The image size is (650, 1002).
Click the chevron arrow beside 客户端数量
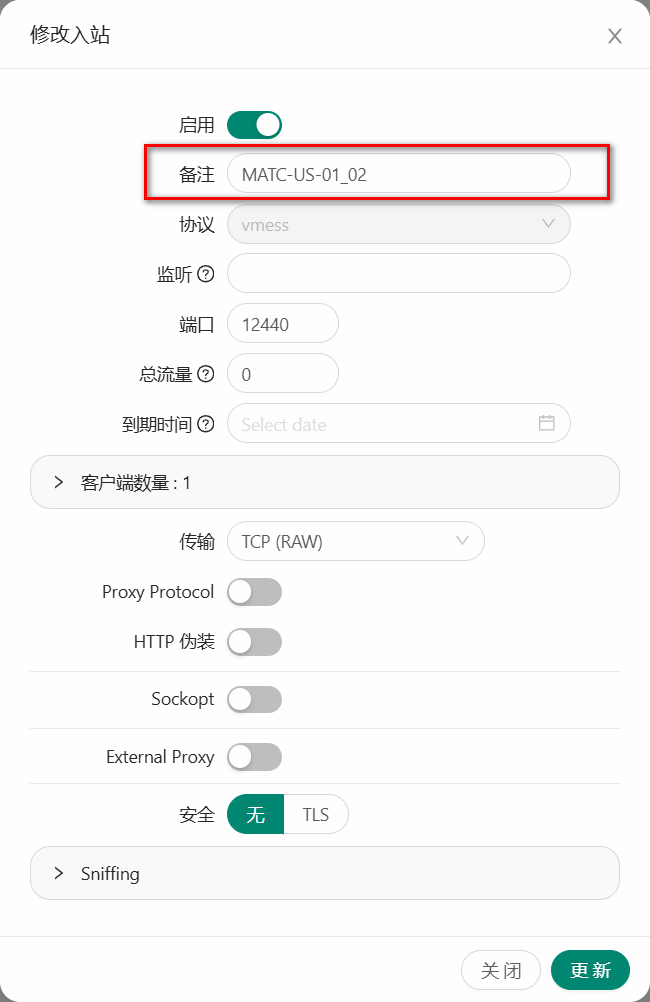click(59, 482)
